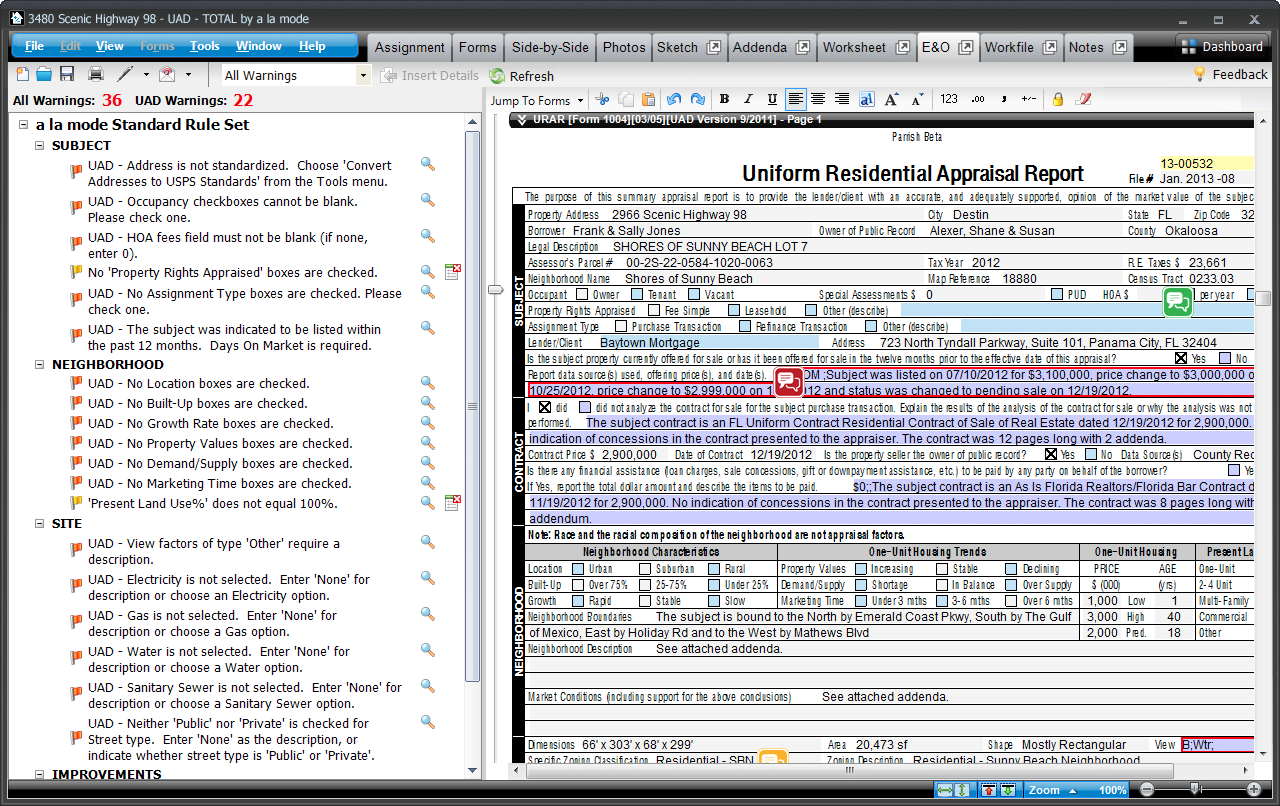The image size is (1280, 806).
Task: Click the yellow padlock lock icon
Action: coord(1057,99)
